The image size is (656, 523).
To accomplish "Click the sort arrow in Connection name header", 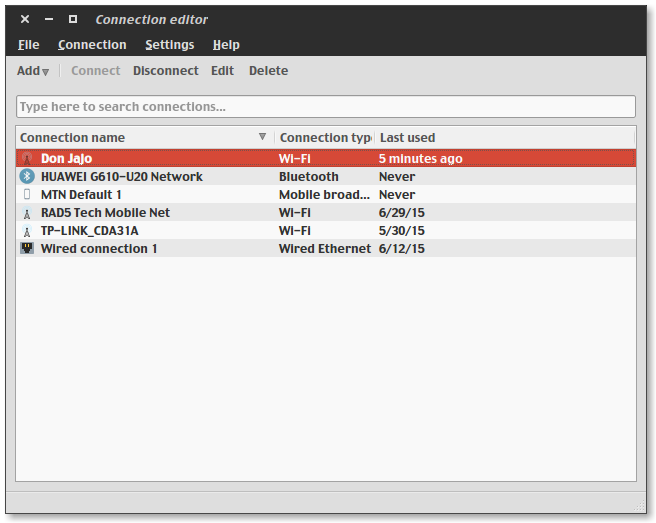I will coord(262,137).
